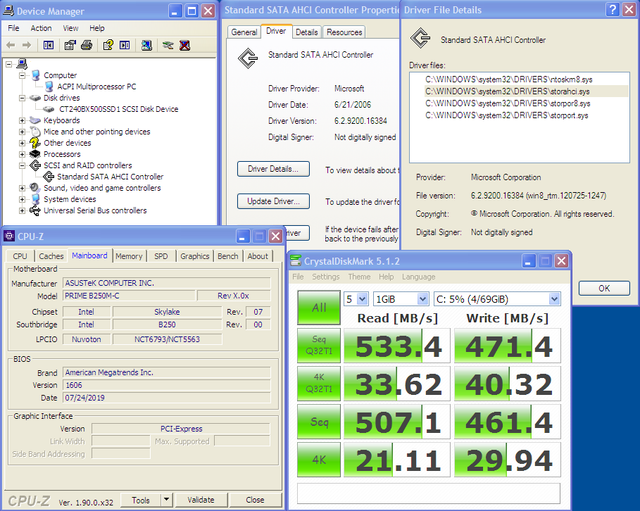Open the test size dropdown showing 1GiB
Viewport: 640px width, 511px height.
coord(423,299)
